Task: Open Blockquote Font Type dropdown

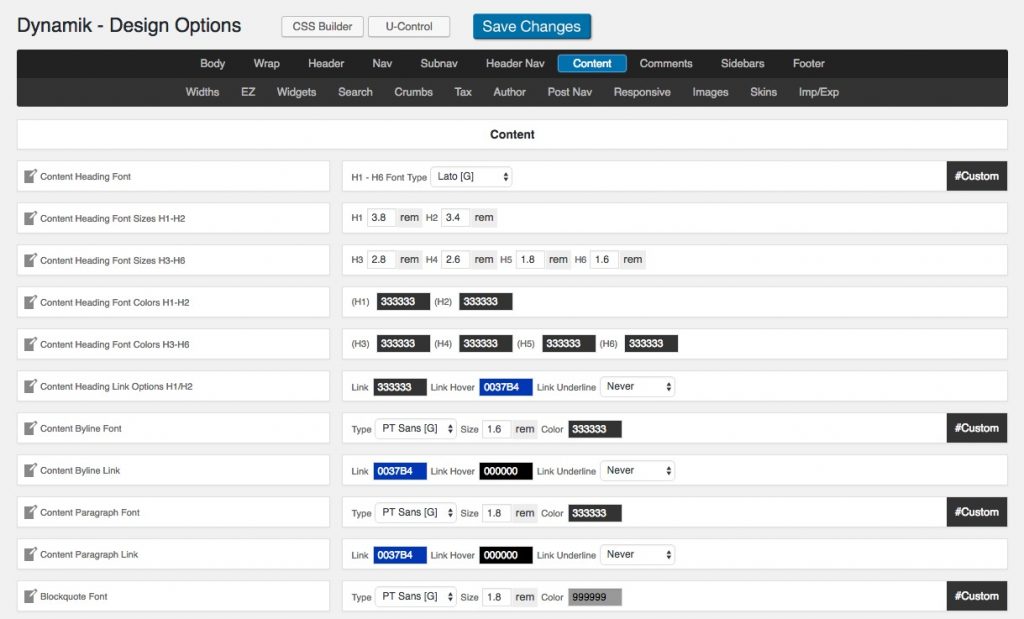Action: (x=415, y=597)
